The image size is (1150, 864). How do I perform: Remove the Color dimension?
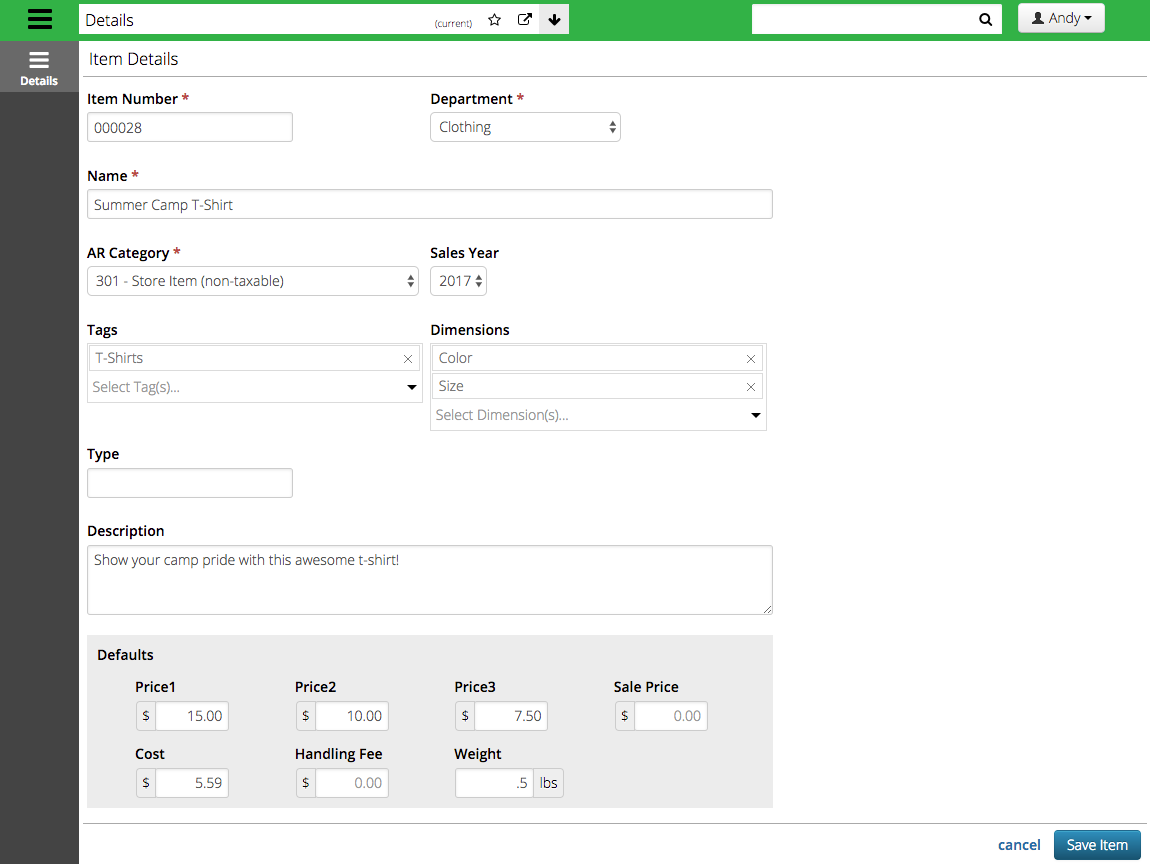click(751, 359)
